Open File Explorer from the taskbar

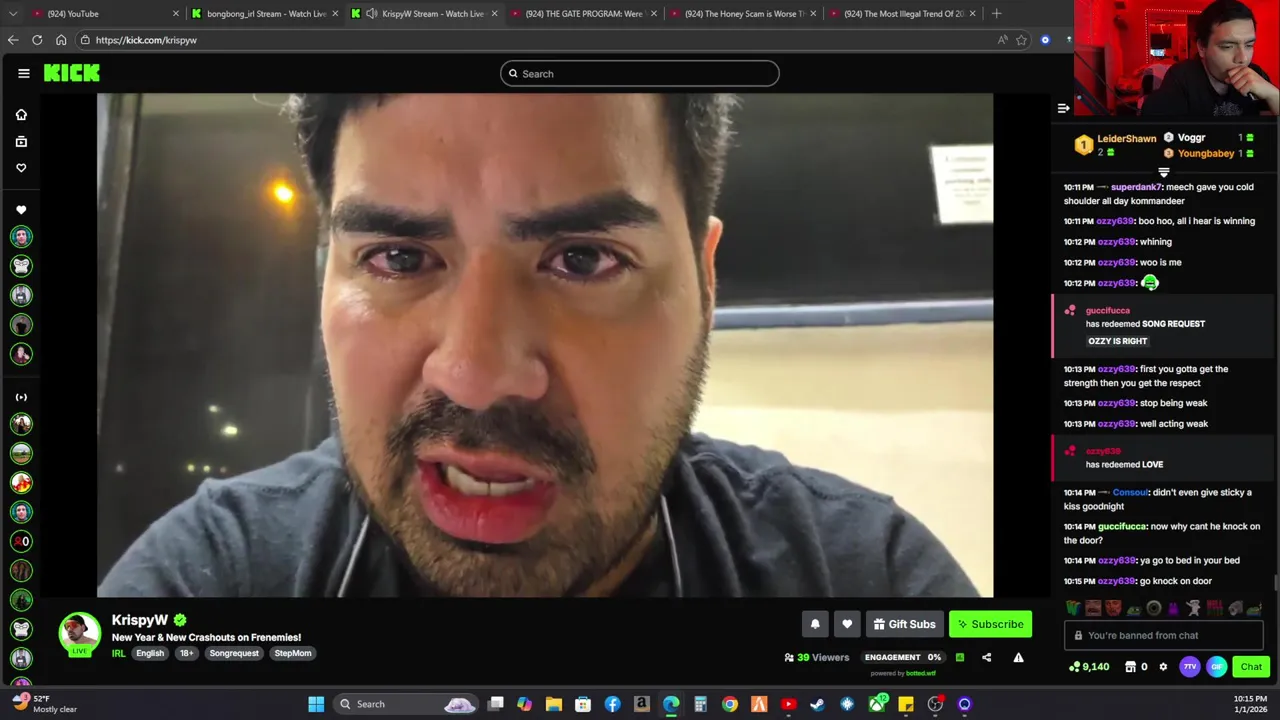click(554, 704)
